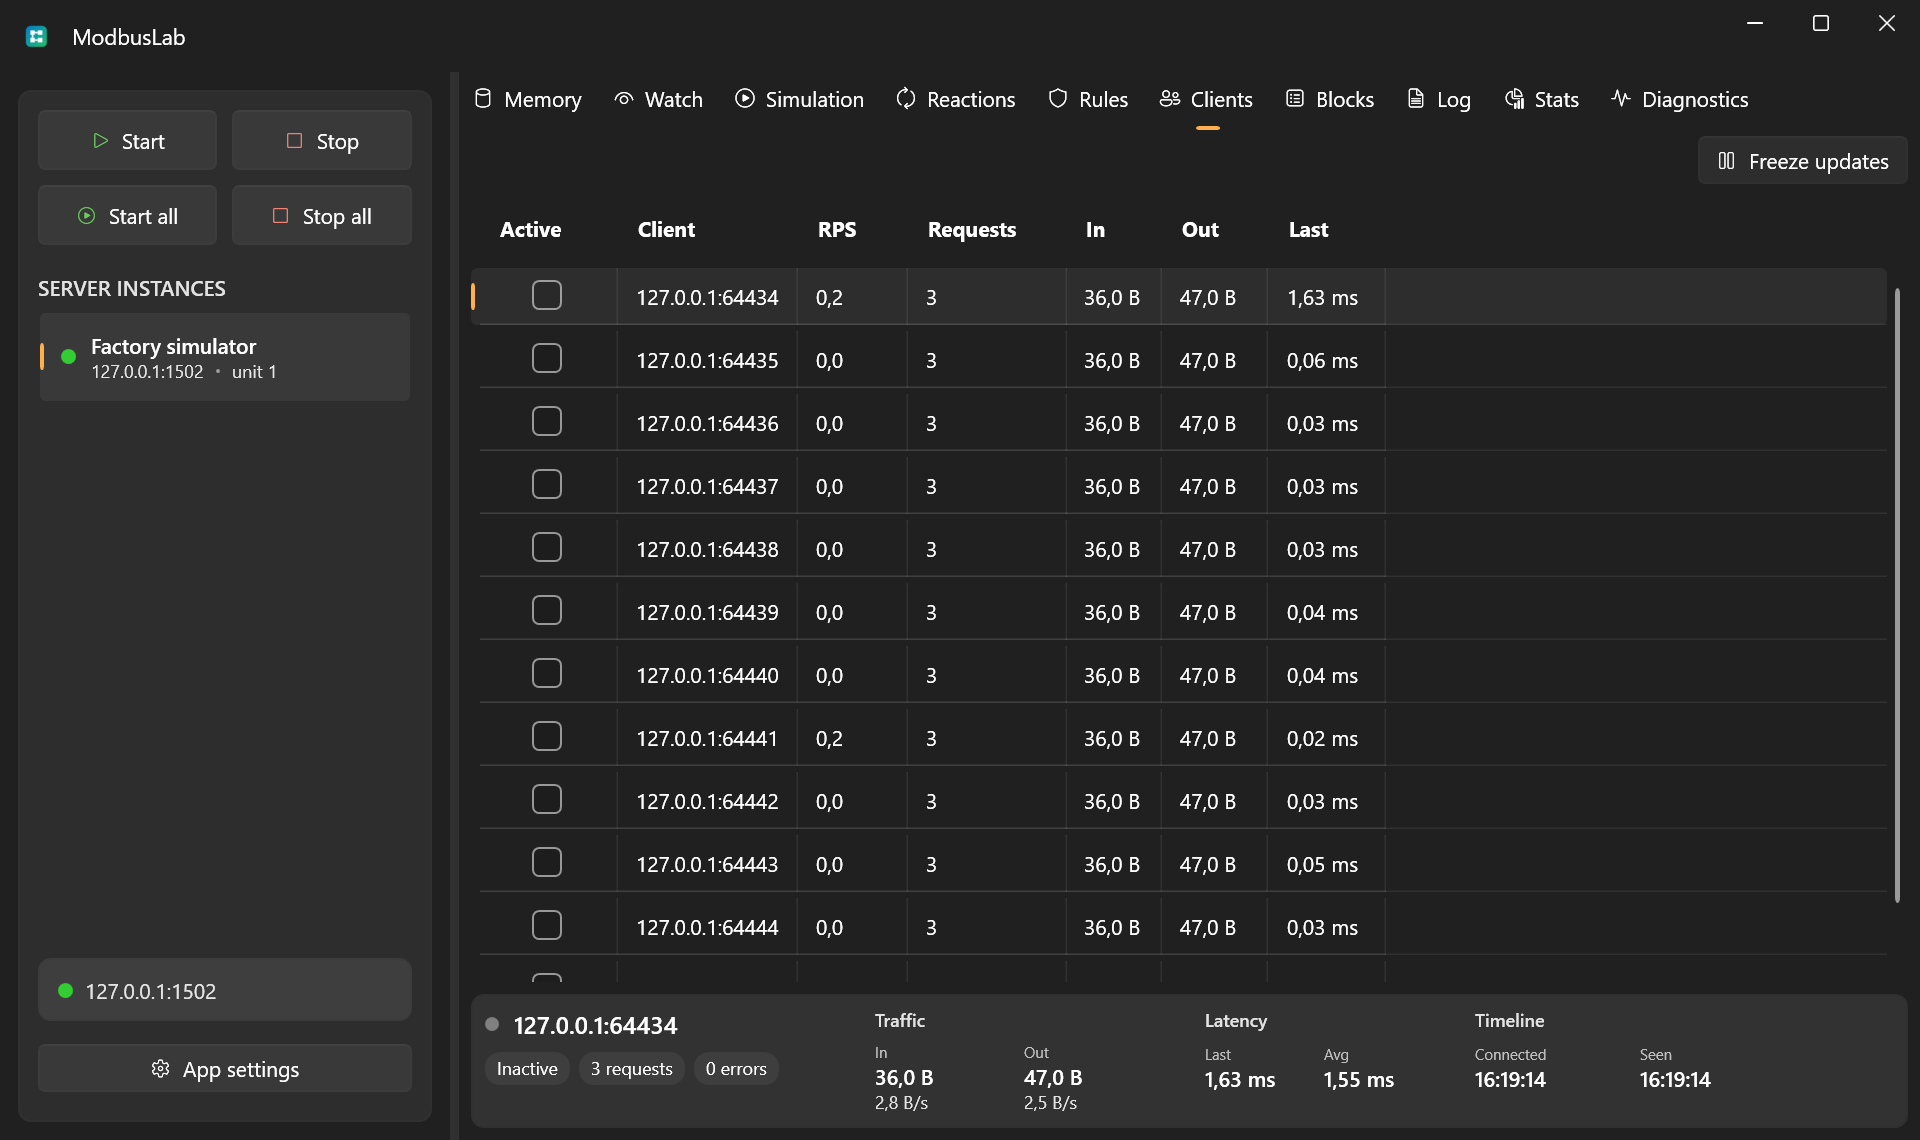Image resolution: width=1920 pixels, height=1140 pixels.
Task: Select the Simulation play icon
Action: (x=745, y=98)
